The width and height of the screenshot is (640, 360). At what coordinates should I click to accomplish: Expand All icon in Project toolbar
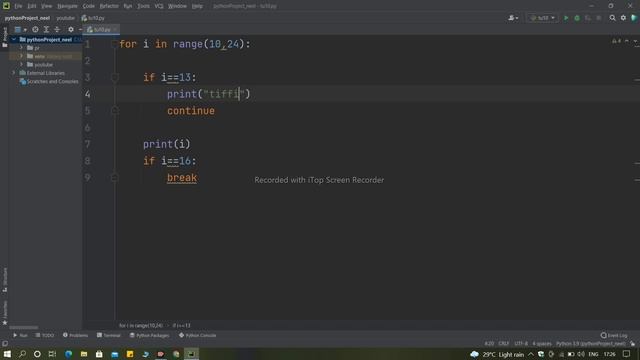(x=46, y=29)
